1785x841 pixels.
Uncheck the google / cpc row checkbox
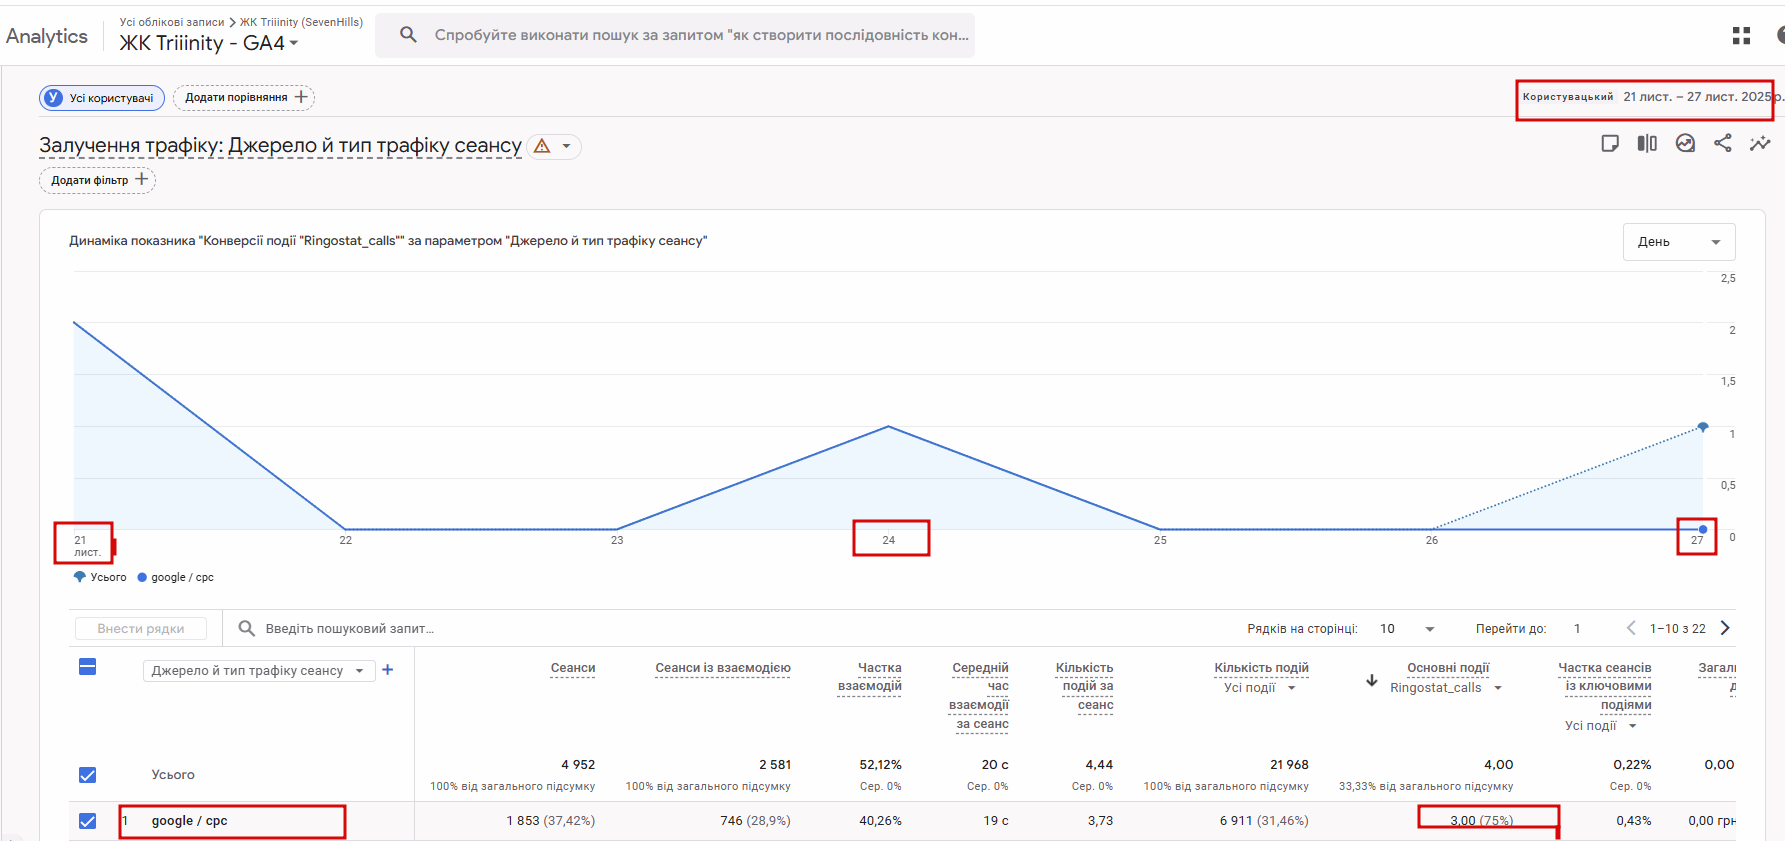pos(88,821)
